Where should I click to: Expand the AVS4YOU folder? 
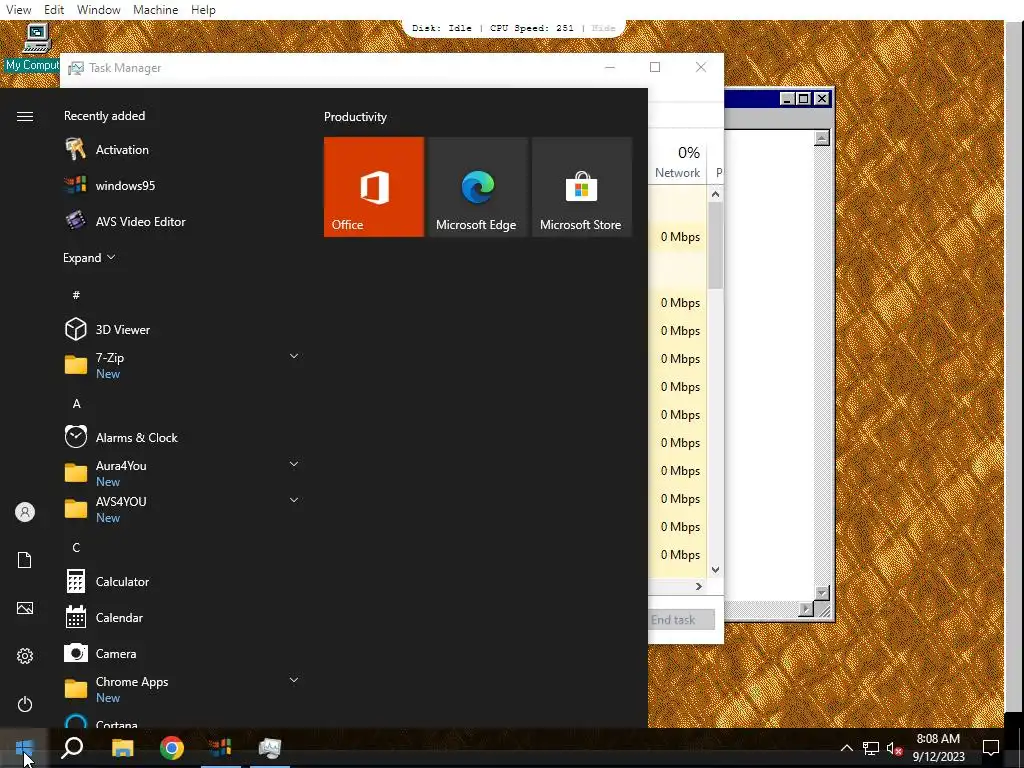click(x=294, y=500)
